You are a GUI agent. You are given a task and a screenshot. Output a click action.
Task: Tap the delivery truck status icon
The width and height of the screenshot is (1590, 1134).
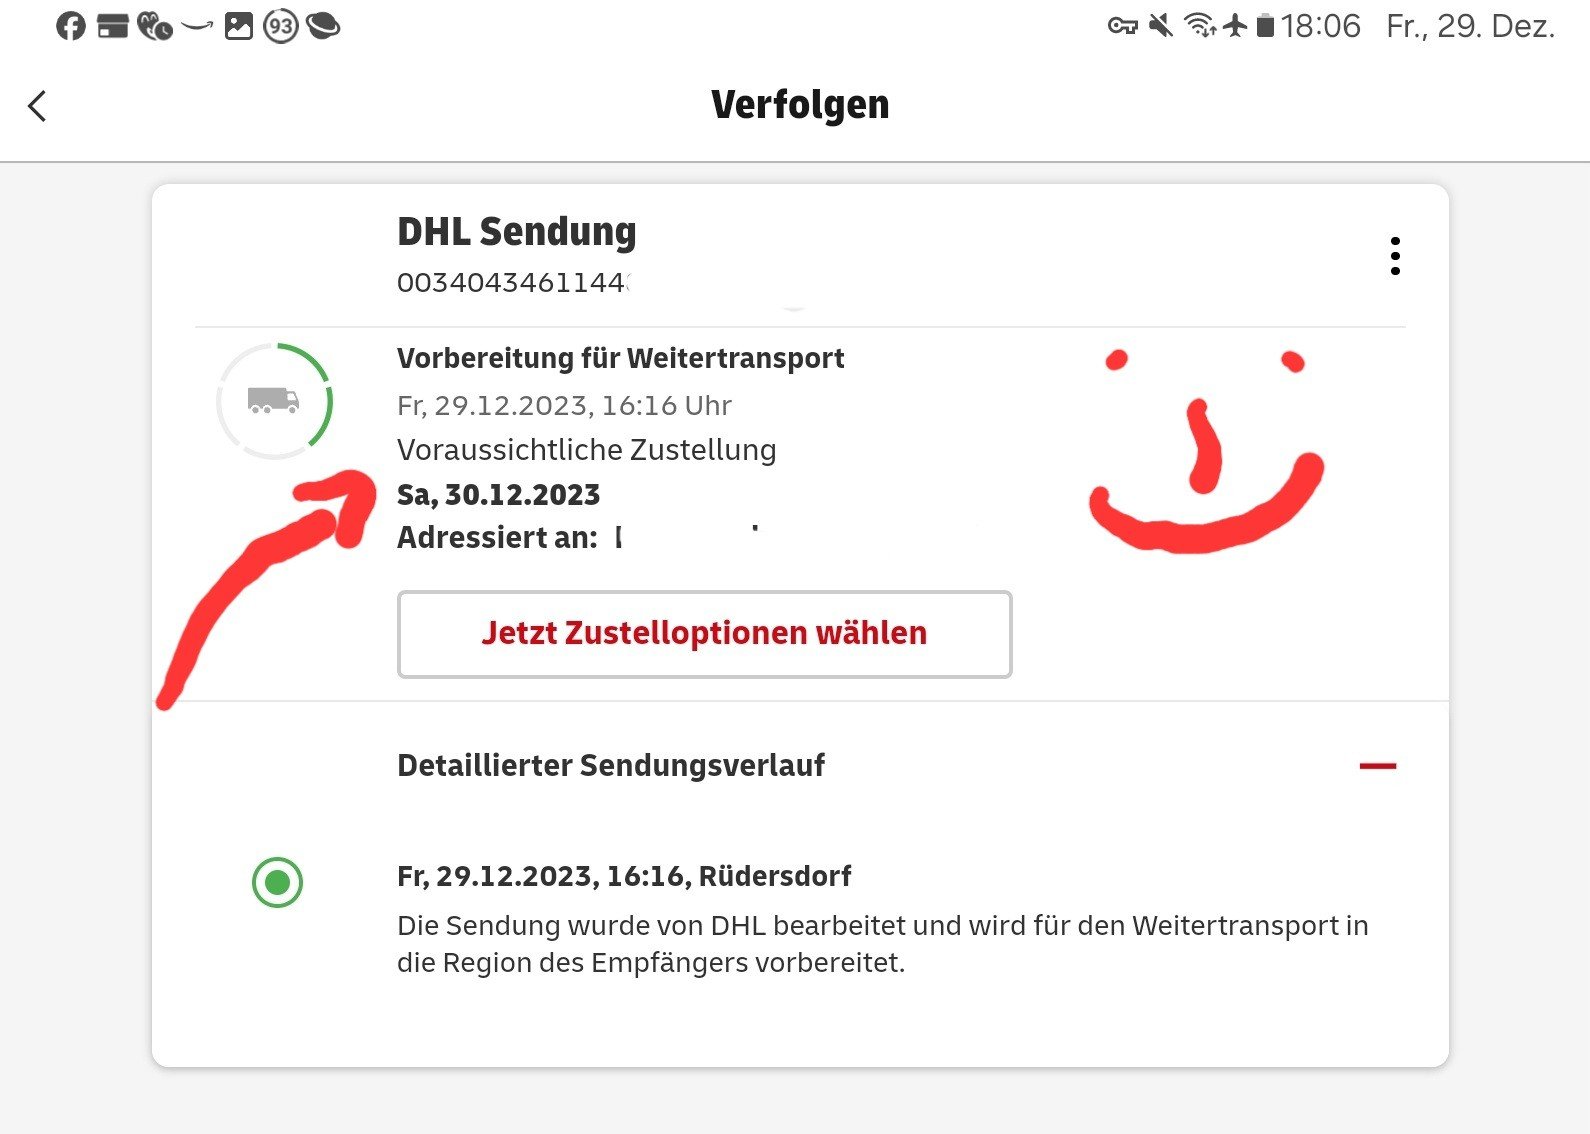pyautogui.click(x=273, y=401)
